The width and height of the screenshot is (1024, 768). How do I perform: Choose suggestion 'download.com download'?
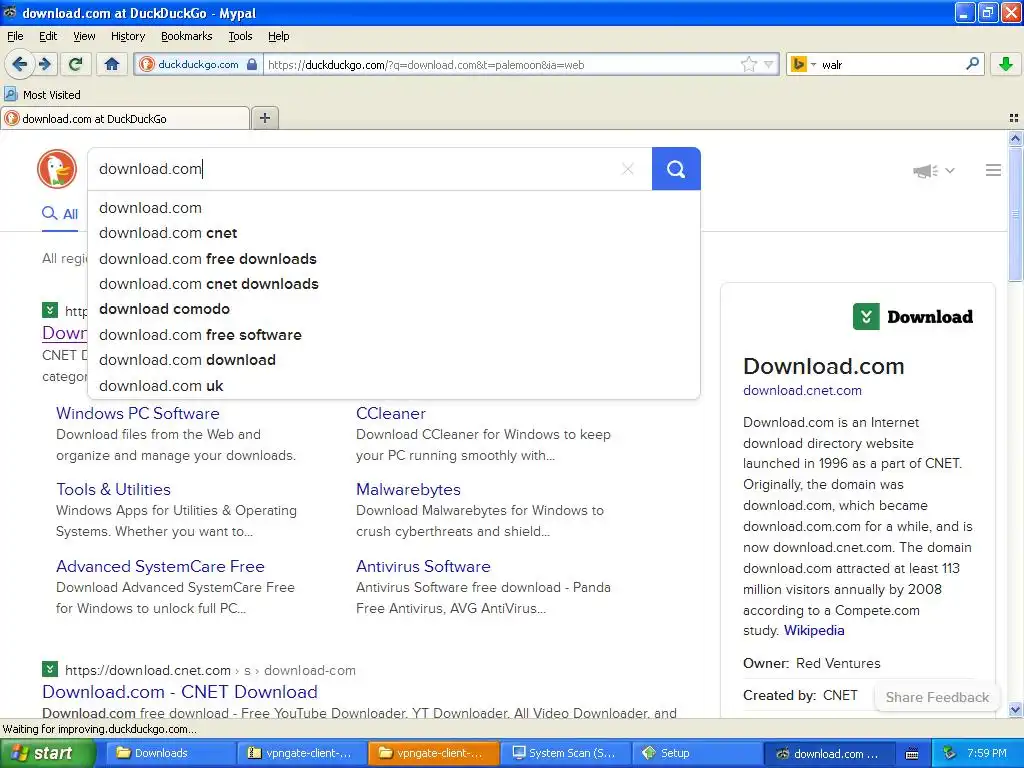pyautogui.click(x=394, y=360)
